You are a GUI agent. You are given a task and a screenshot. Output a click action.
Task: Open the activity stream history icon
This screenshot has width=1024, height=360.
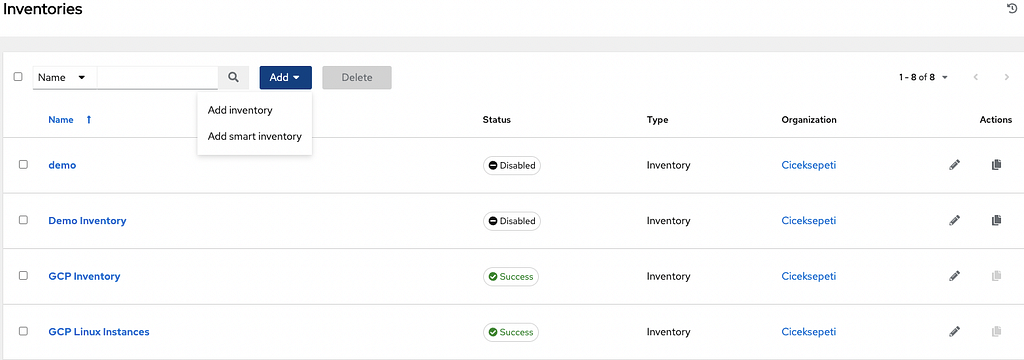click(x=1012, y=8)
